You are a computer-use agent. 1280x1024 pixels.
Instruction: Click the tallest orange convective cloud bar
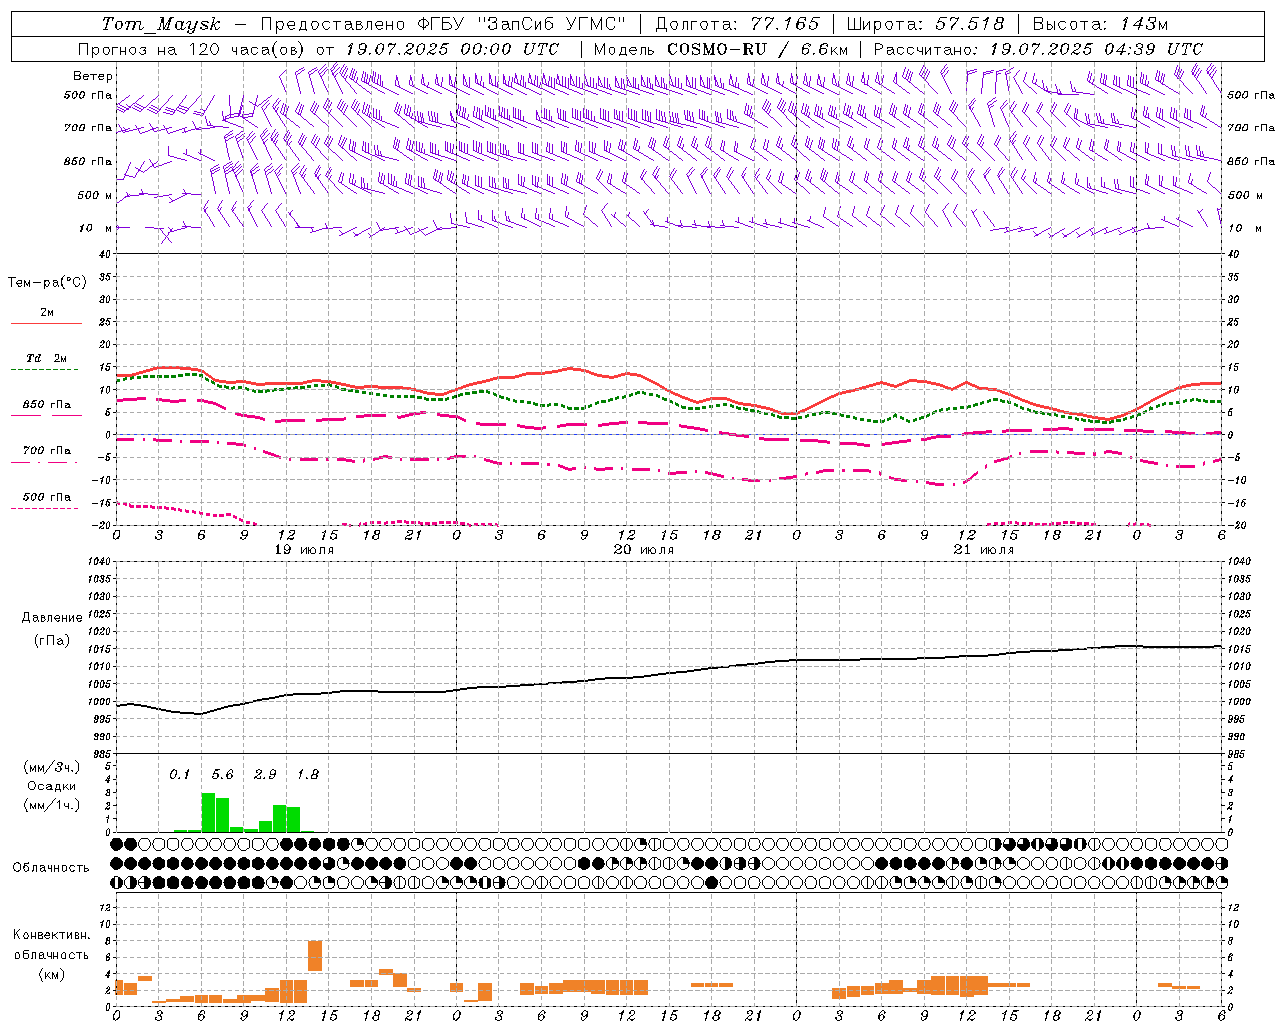click(315, 955)
